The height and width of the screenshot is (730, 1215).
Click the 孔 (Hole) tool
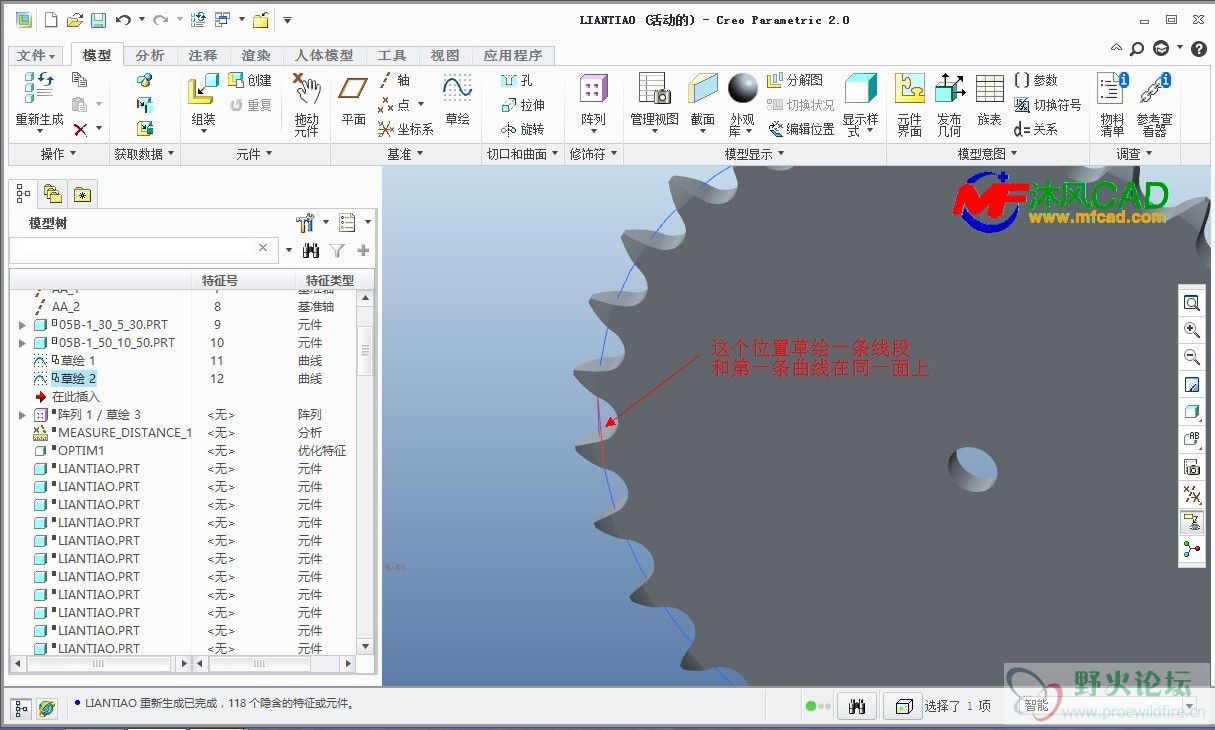[517, 80]
